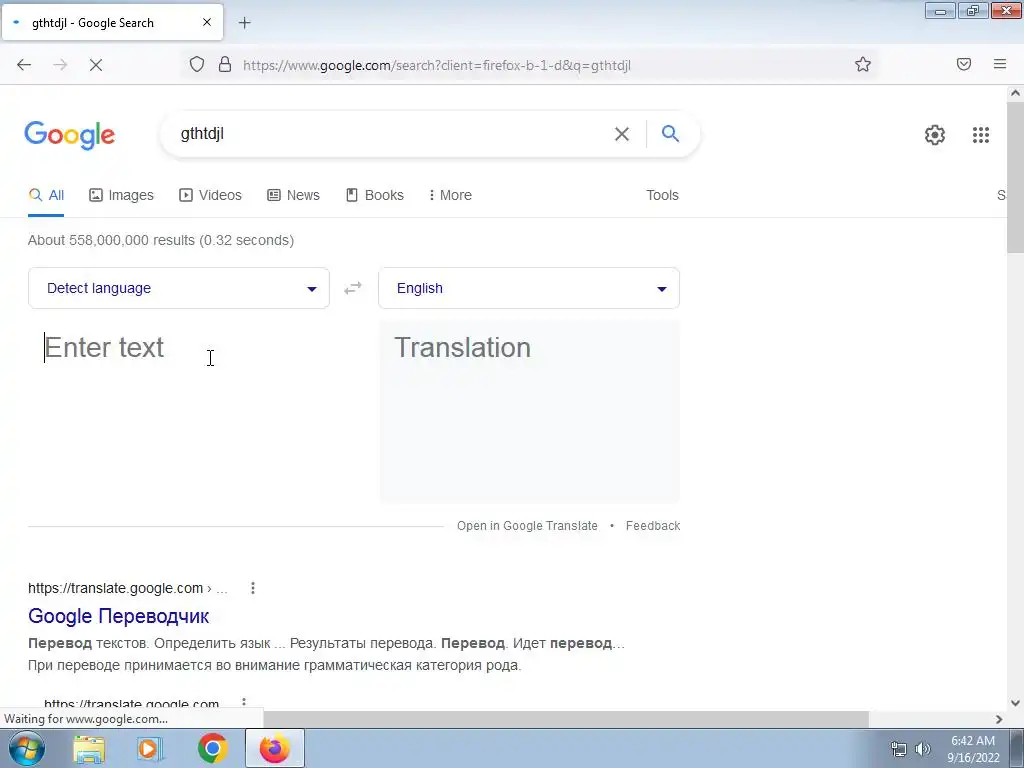Click the 'About 558,000,000 results' text
The width and height of the screenshot is (1024, 768).
[161, 240]
